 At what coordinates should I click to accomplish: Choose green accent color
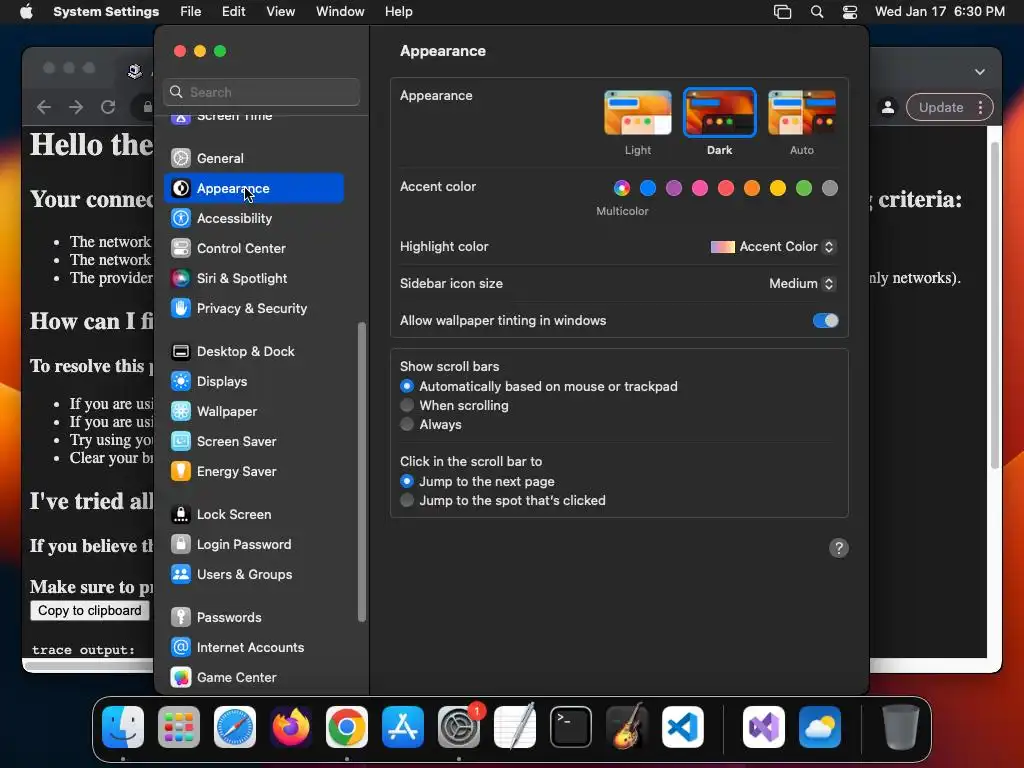point(804,188)
